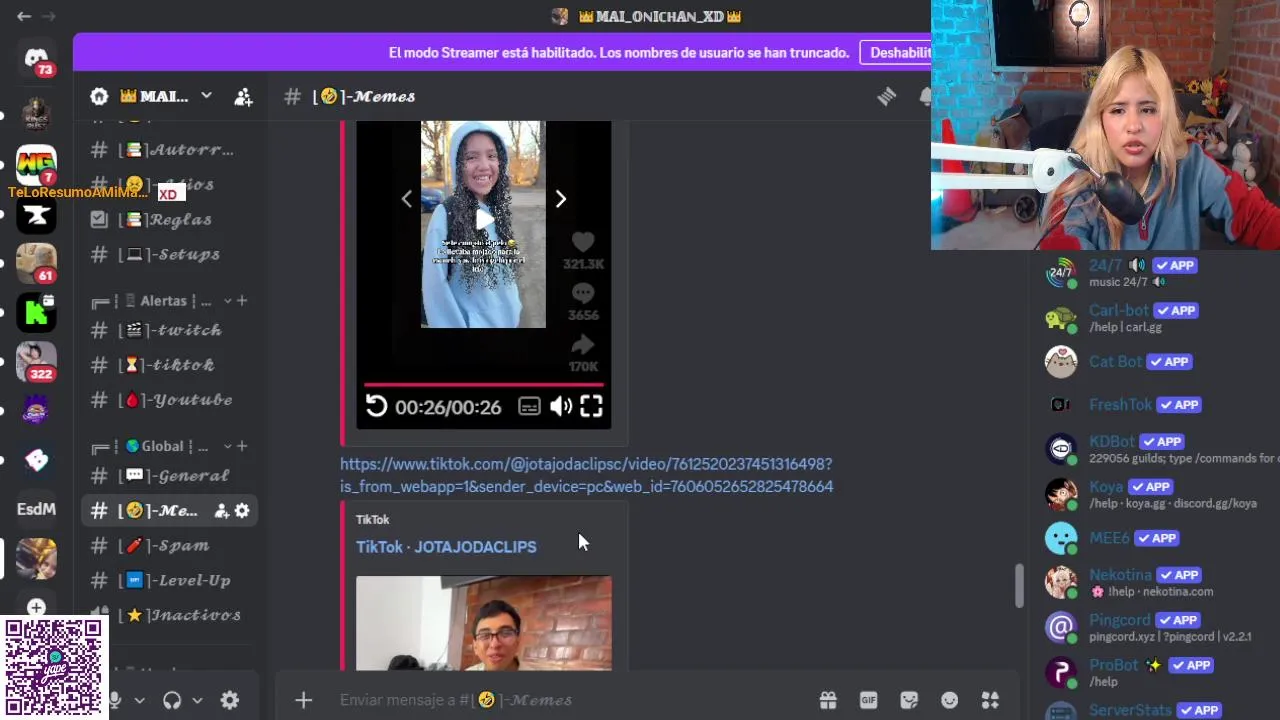The height and width of the screenshot is (720, 1280).
Task: Create channel in Global with plus
Action: [x=242, y=446]
